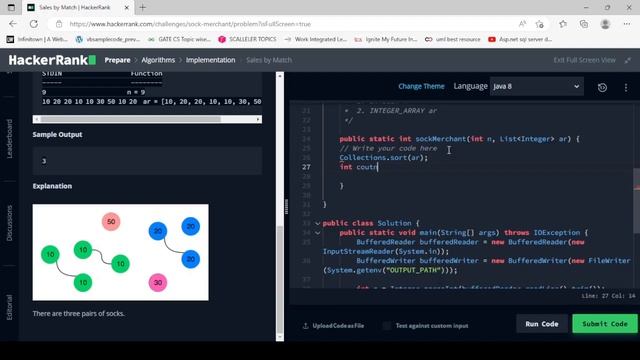640x360 pixels.
Task: Go to the Algorithms breadcrumb
Action: (x=158, y=60)
